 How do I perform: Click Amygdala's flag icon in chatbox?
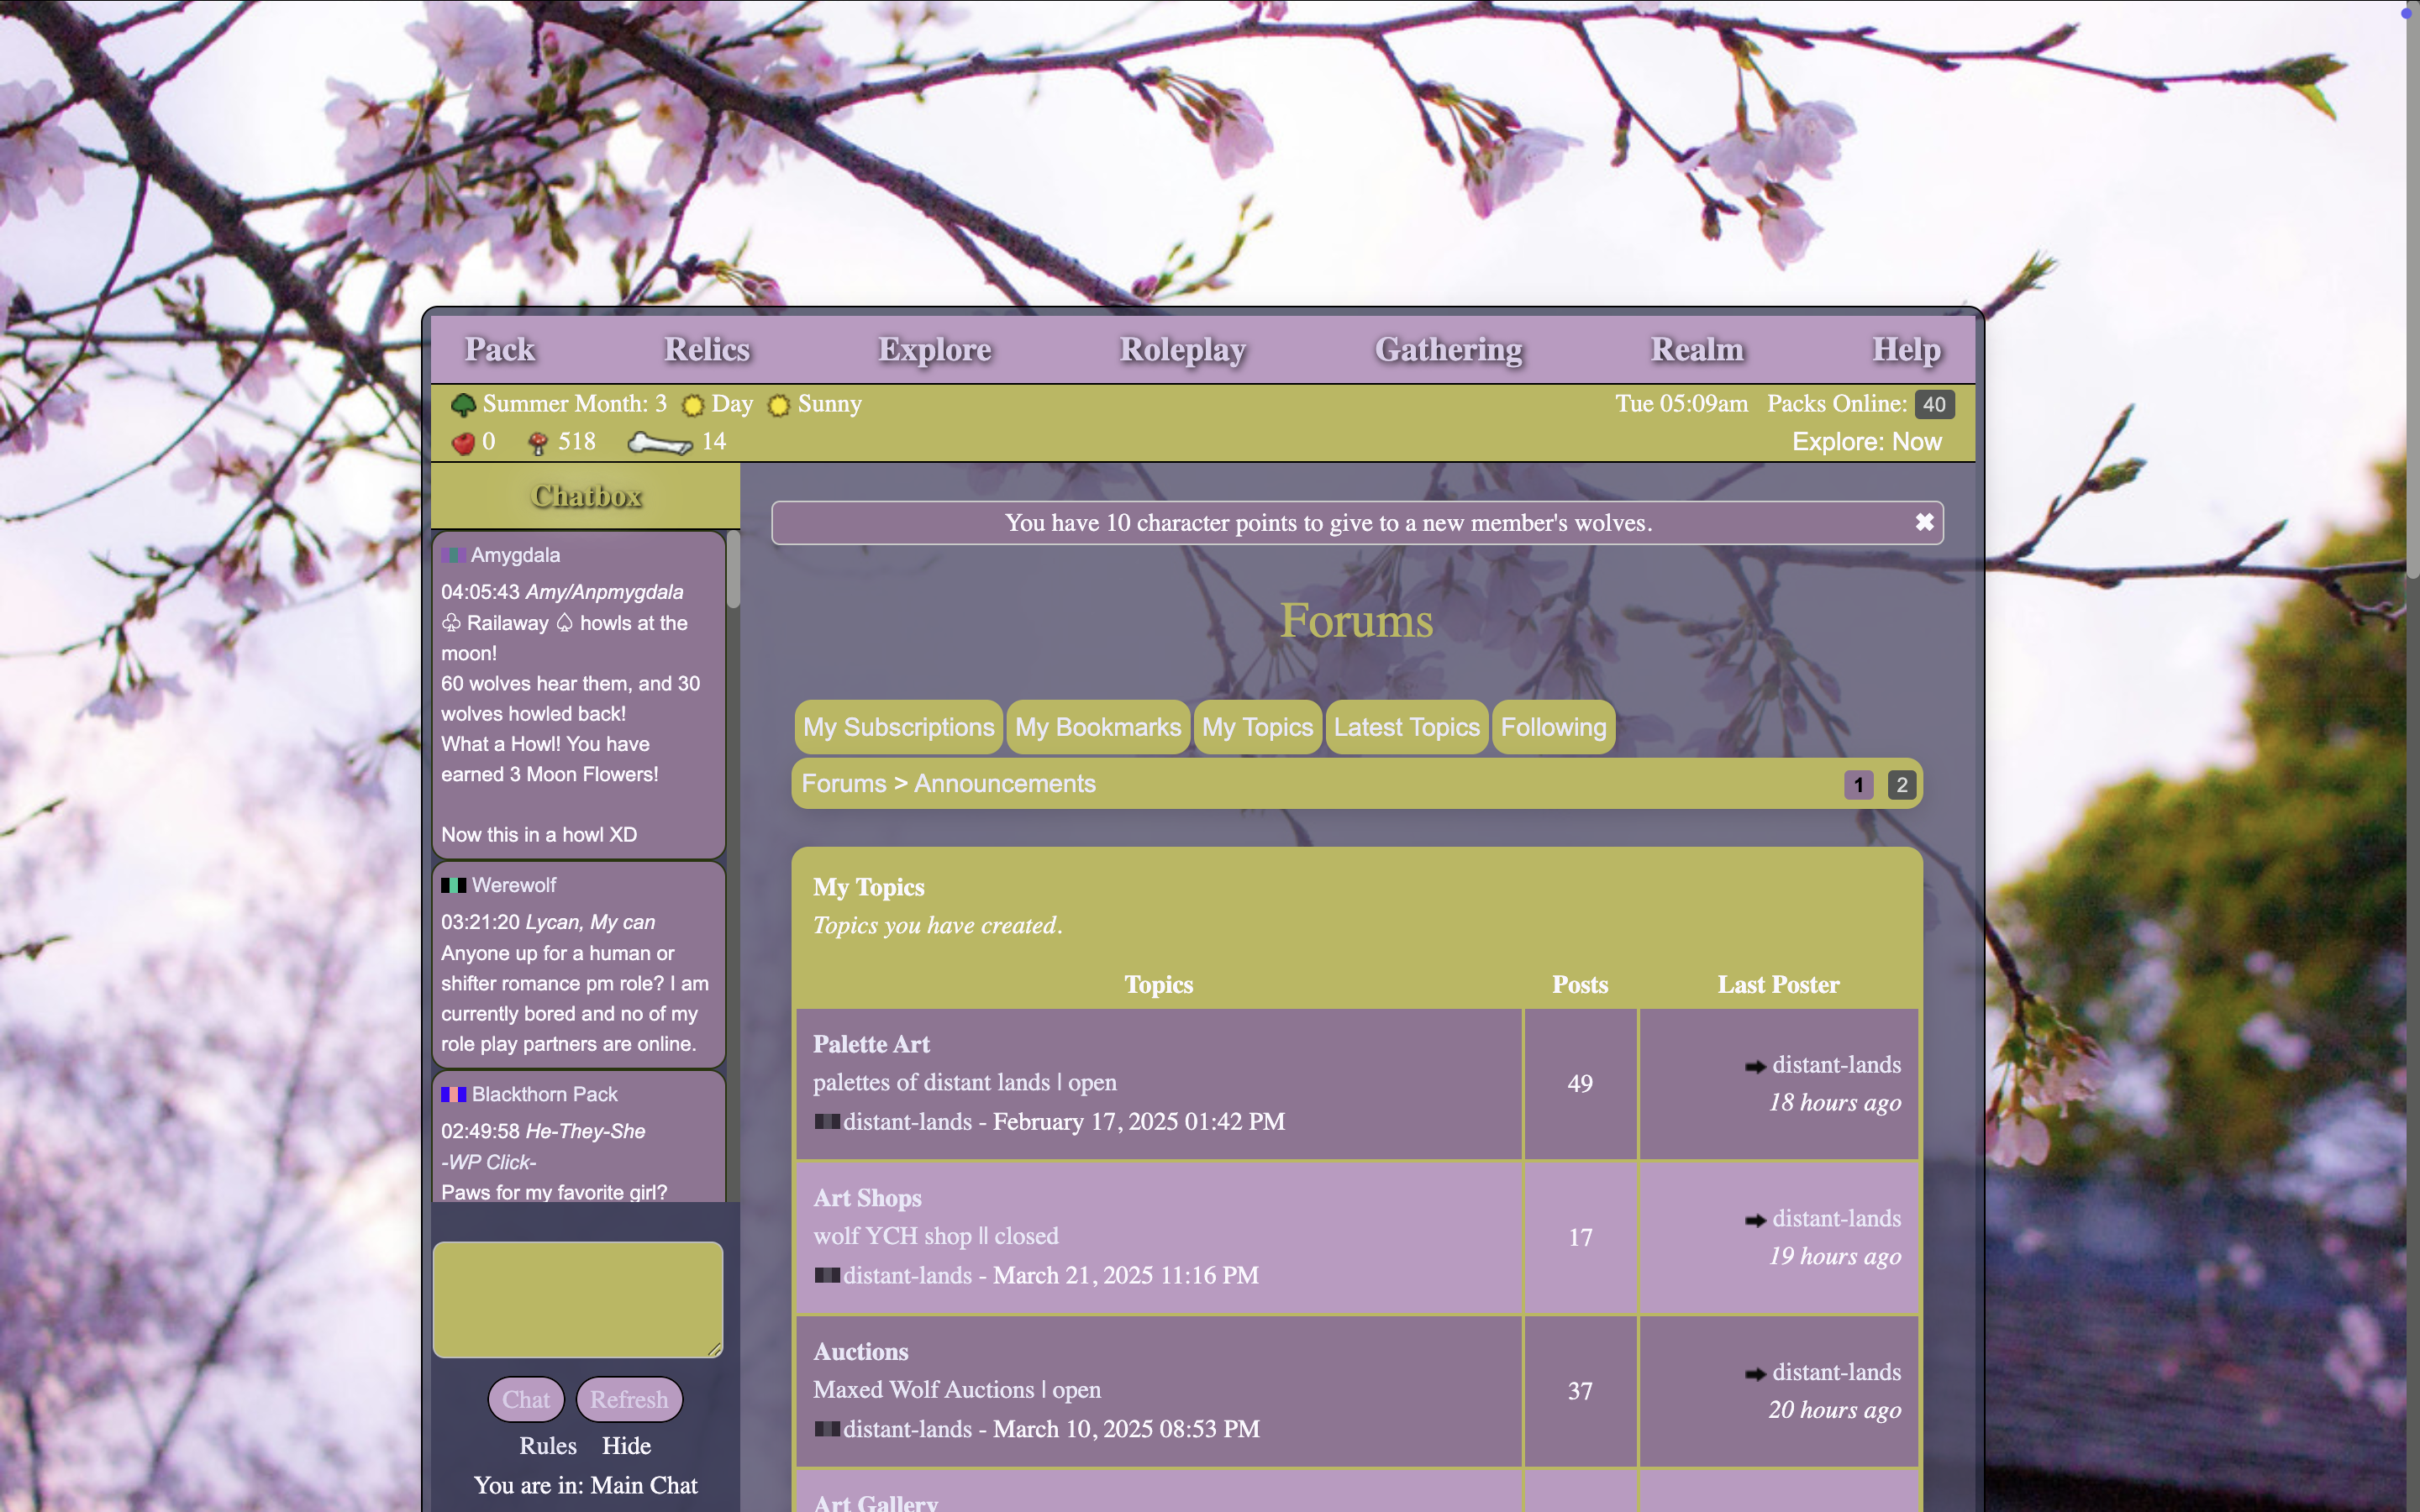pyautogui.click(x=453, y=555)
